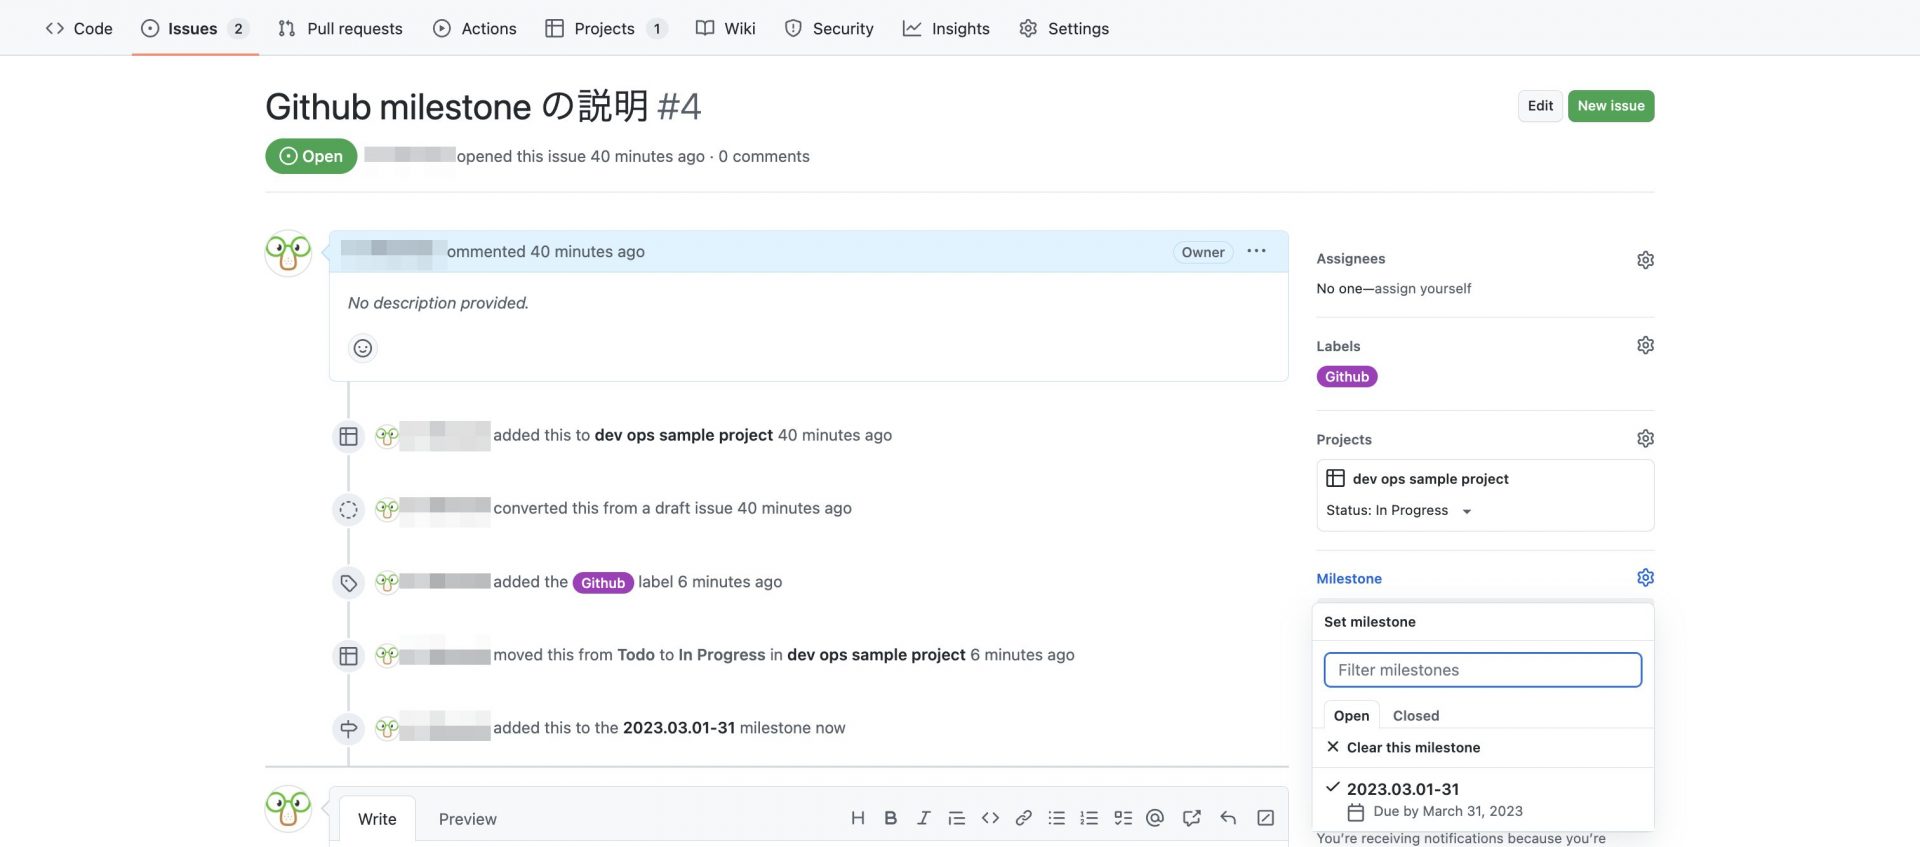Viewport: 1920px width, 847px height.
Task: Clear this milestone from the issue
Action: click(x=1412, y=747)
